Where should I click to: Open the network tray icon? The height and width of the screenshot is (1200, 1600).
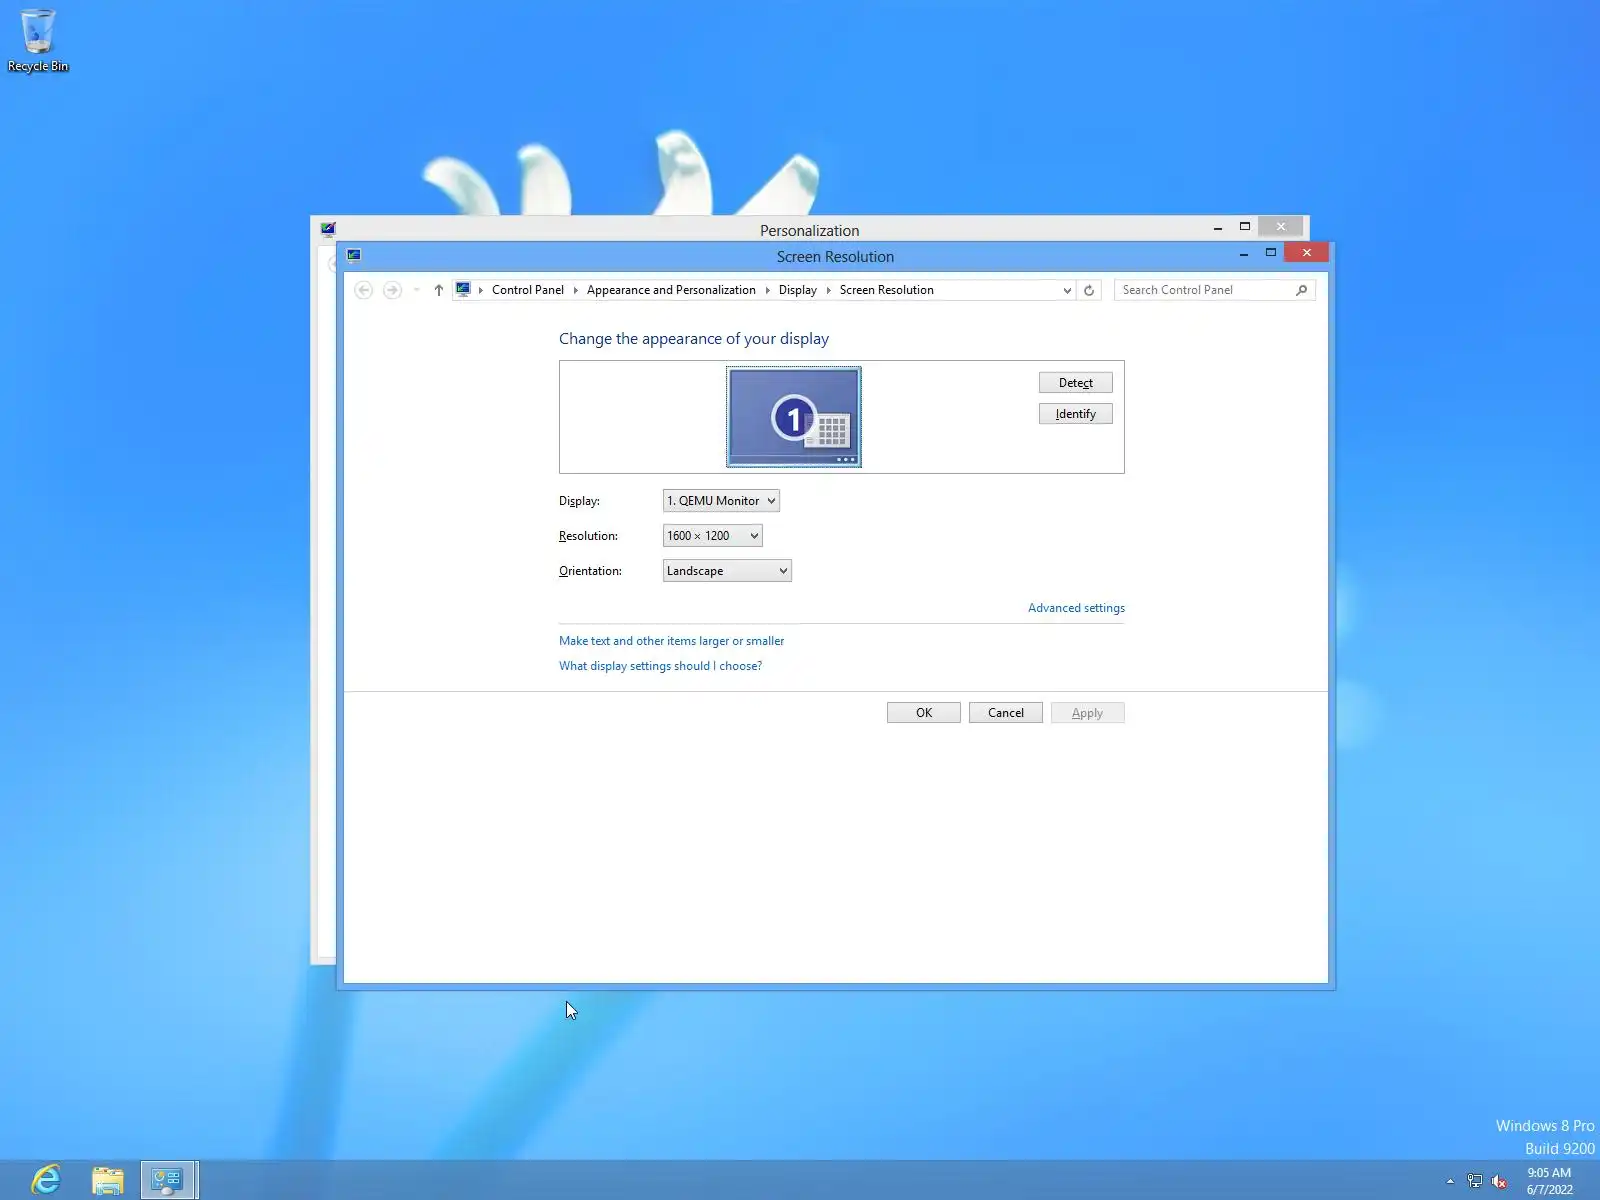pos(1475,1181)
